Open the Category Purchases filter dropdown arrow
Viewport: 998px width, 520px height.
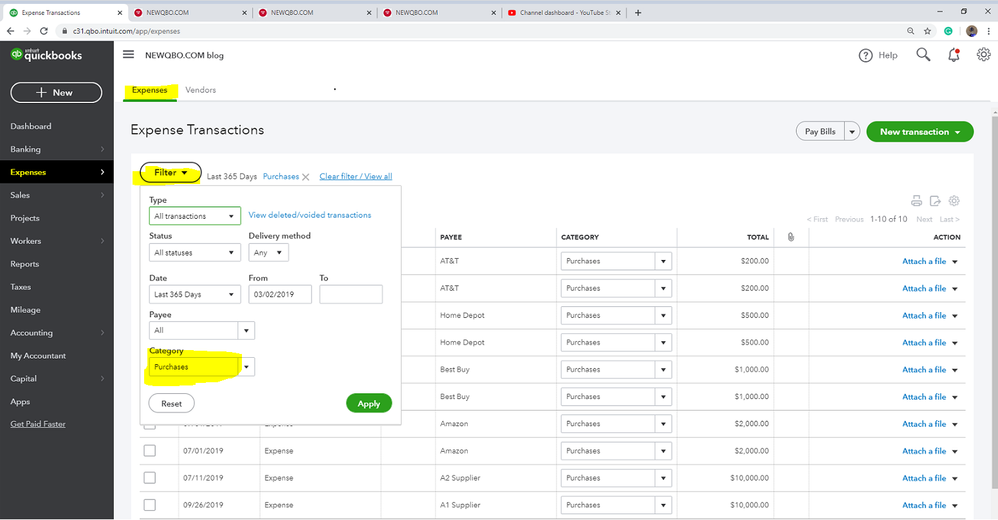tap(246, 367)
